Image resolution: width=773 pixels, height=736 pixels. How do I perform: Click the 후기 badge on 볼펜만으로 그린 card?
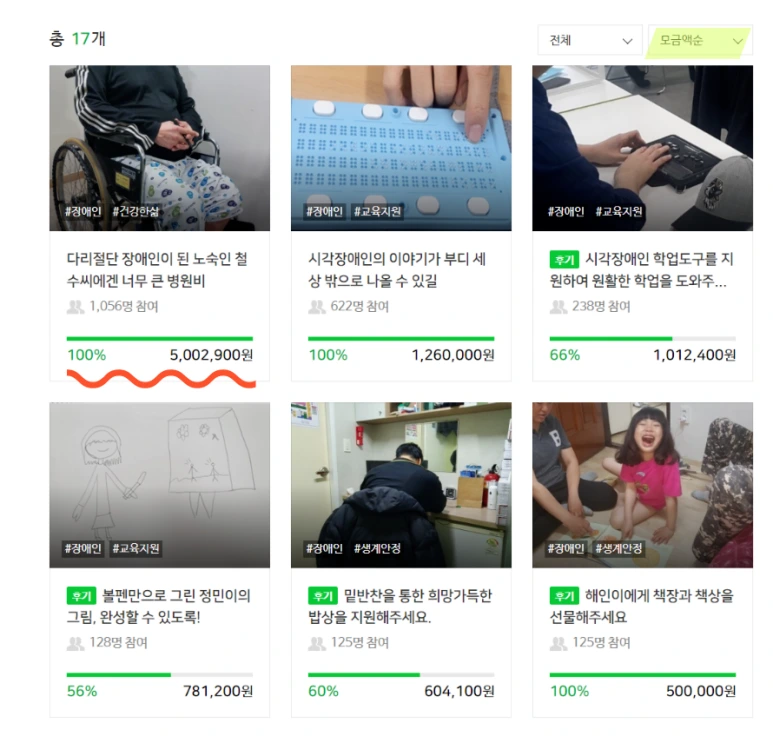point(81,596)
